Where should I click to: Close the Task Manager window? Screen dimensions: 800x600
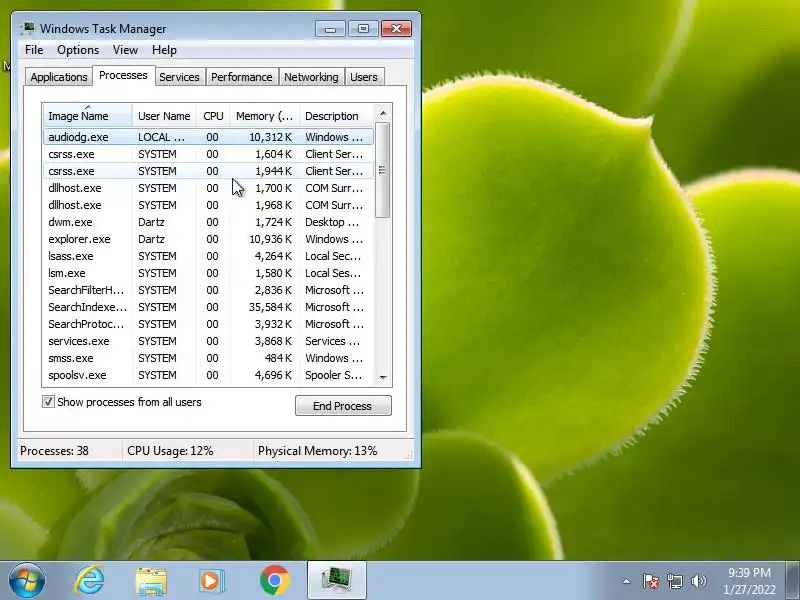(396, 29)
